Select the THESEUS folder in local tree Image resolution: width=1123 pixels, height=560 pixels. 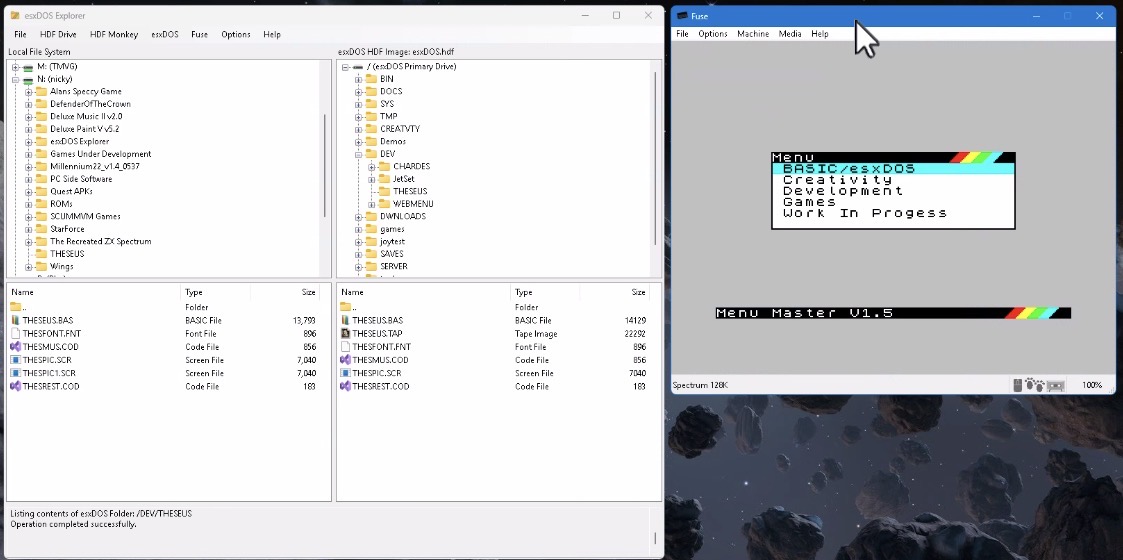(67, 254)
